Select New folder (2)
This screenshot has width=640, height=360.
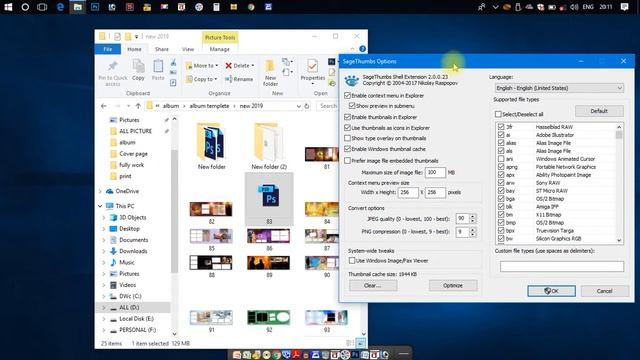269,146
